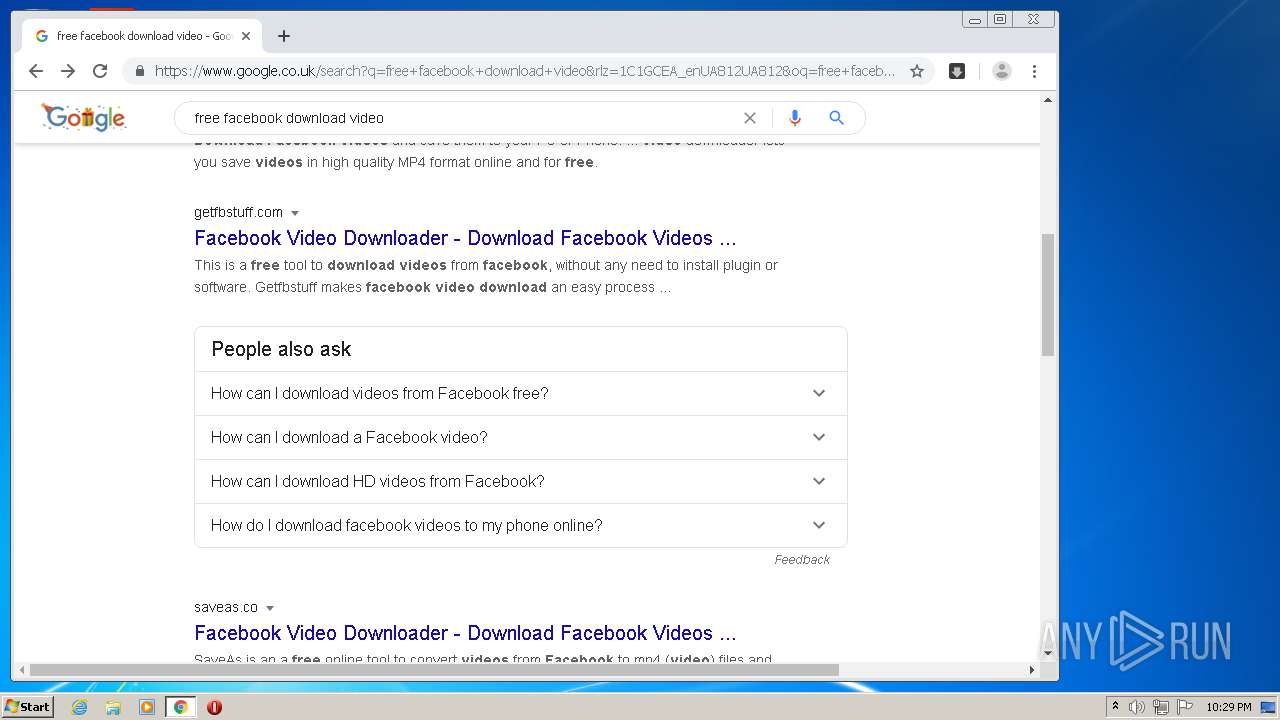Image resolution: width=1280 pixels, height=720 pixels.
Task: Open the getfbstuff.com result dropdown arrow
Action: (x=295, y=213)
